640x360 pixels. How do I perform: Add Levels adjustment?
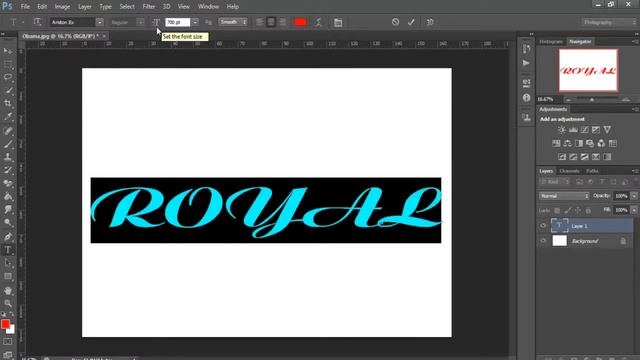tap(573, 130)
